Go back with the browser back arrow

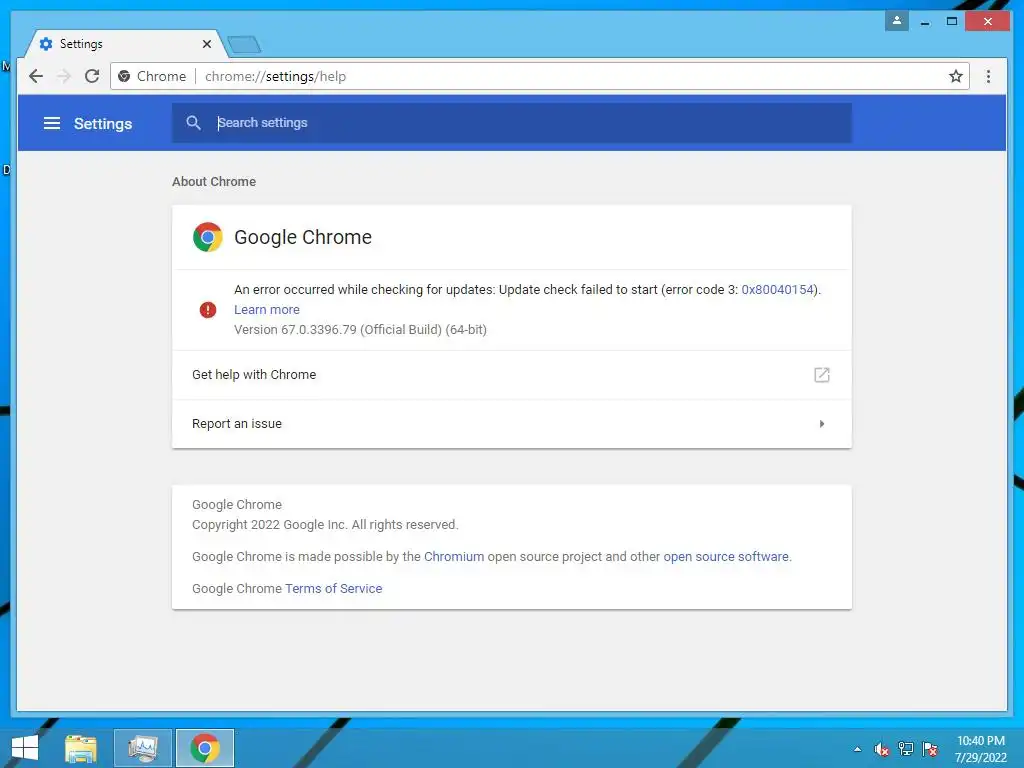[36, 76]
